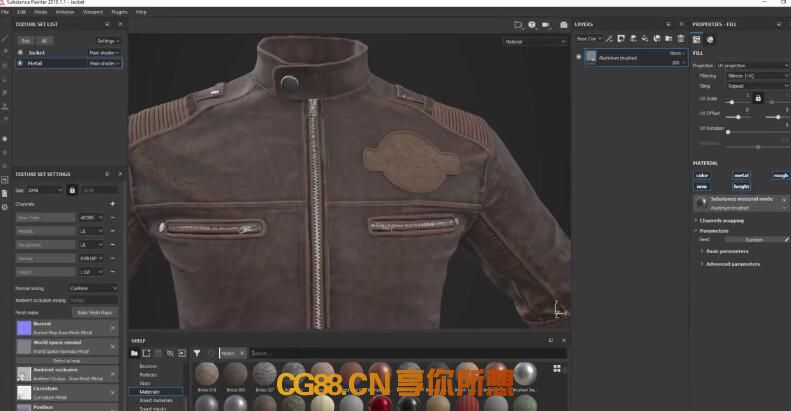Click the video camera view icon
Image resolution: width=791 pixels, height=411 pixels.
point(546,25)
